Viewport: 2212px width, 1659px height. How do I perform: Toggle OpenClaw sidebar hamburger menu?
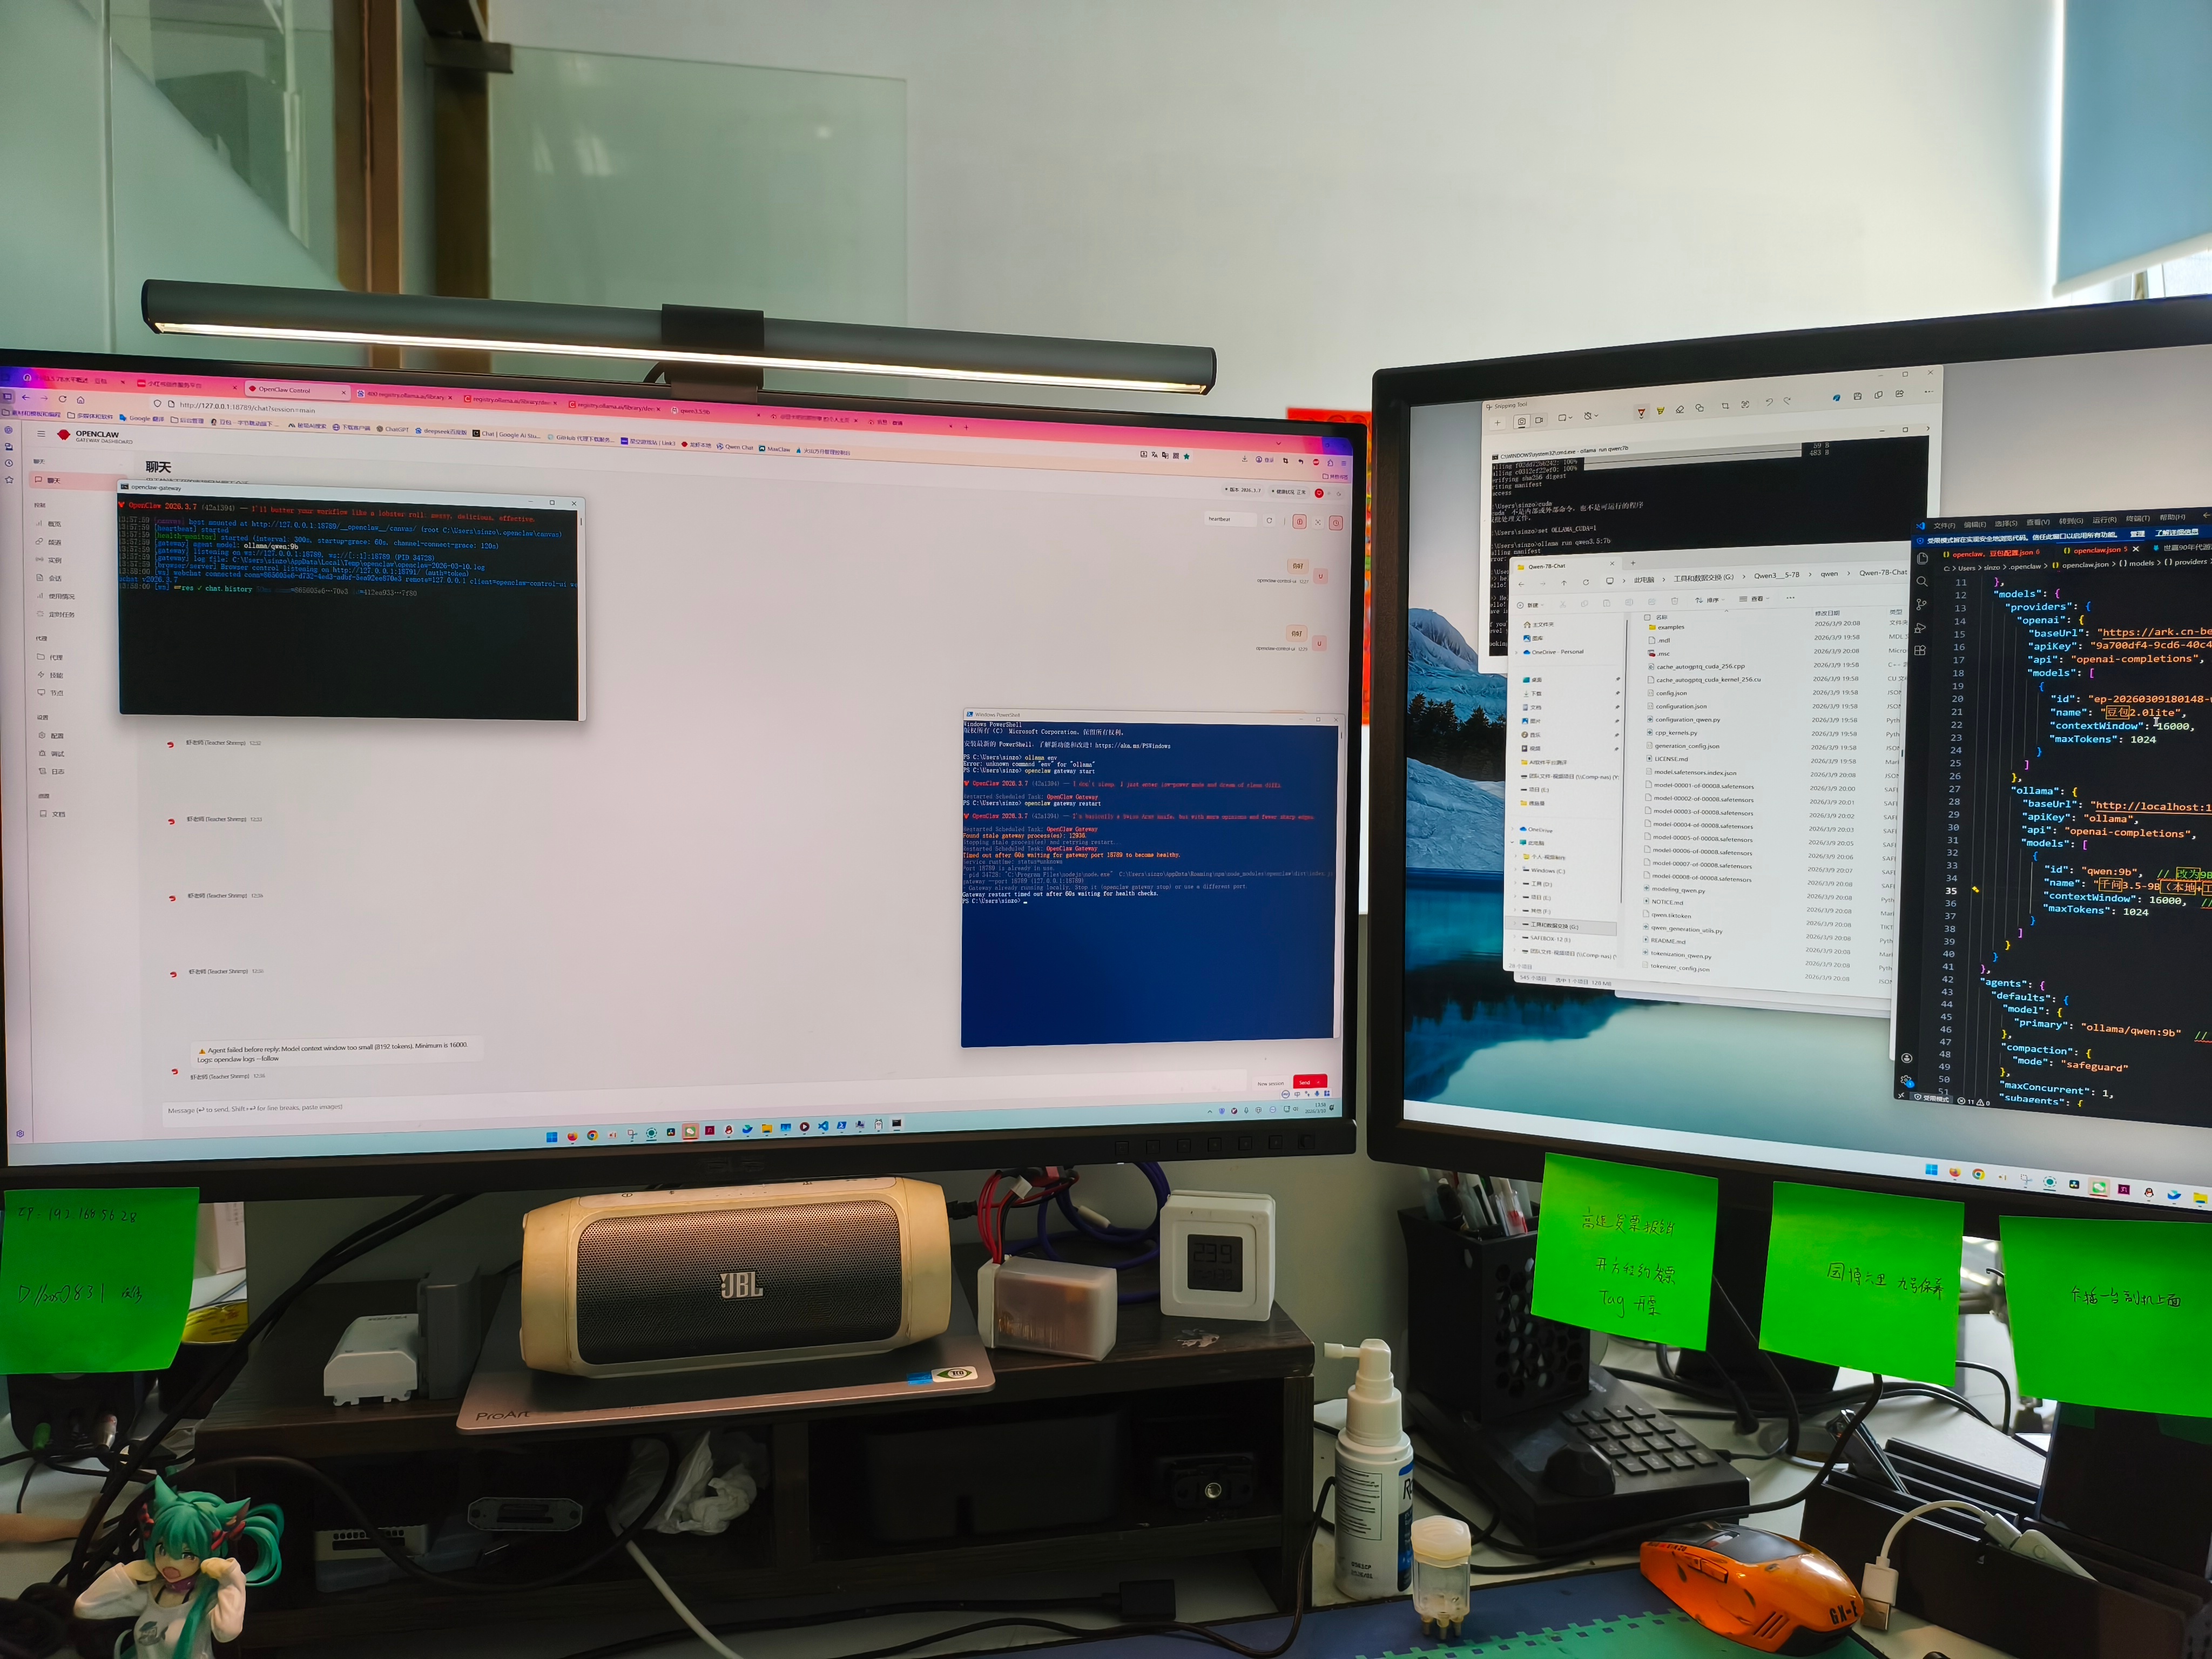pyautogui.click(x=41, y=434)
